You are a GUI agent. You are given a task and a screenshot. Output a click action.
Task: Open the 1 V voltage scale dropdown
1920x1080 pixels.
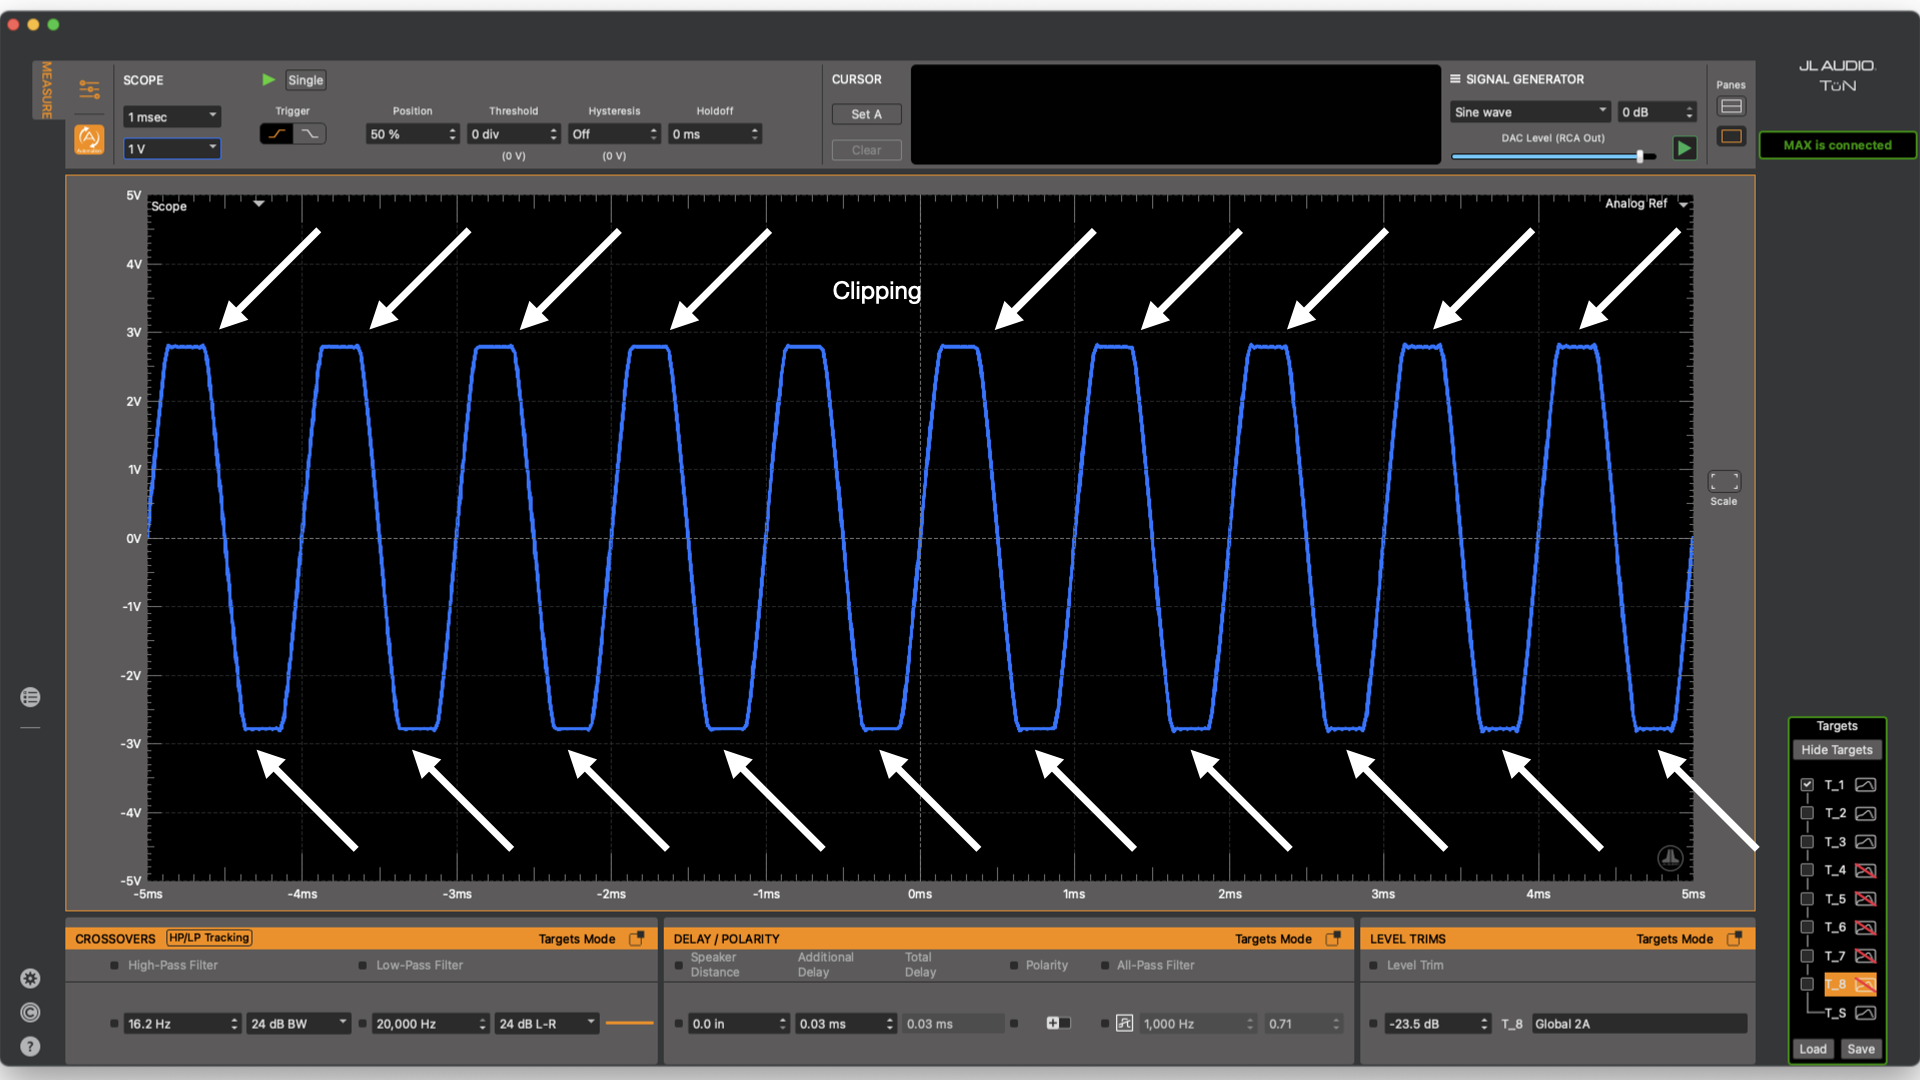tap(172, 149)
